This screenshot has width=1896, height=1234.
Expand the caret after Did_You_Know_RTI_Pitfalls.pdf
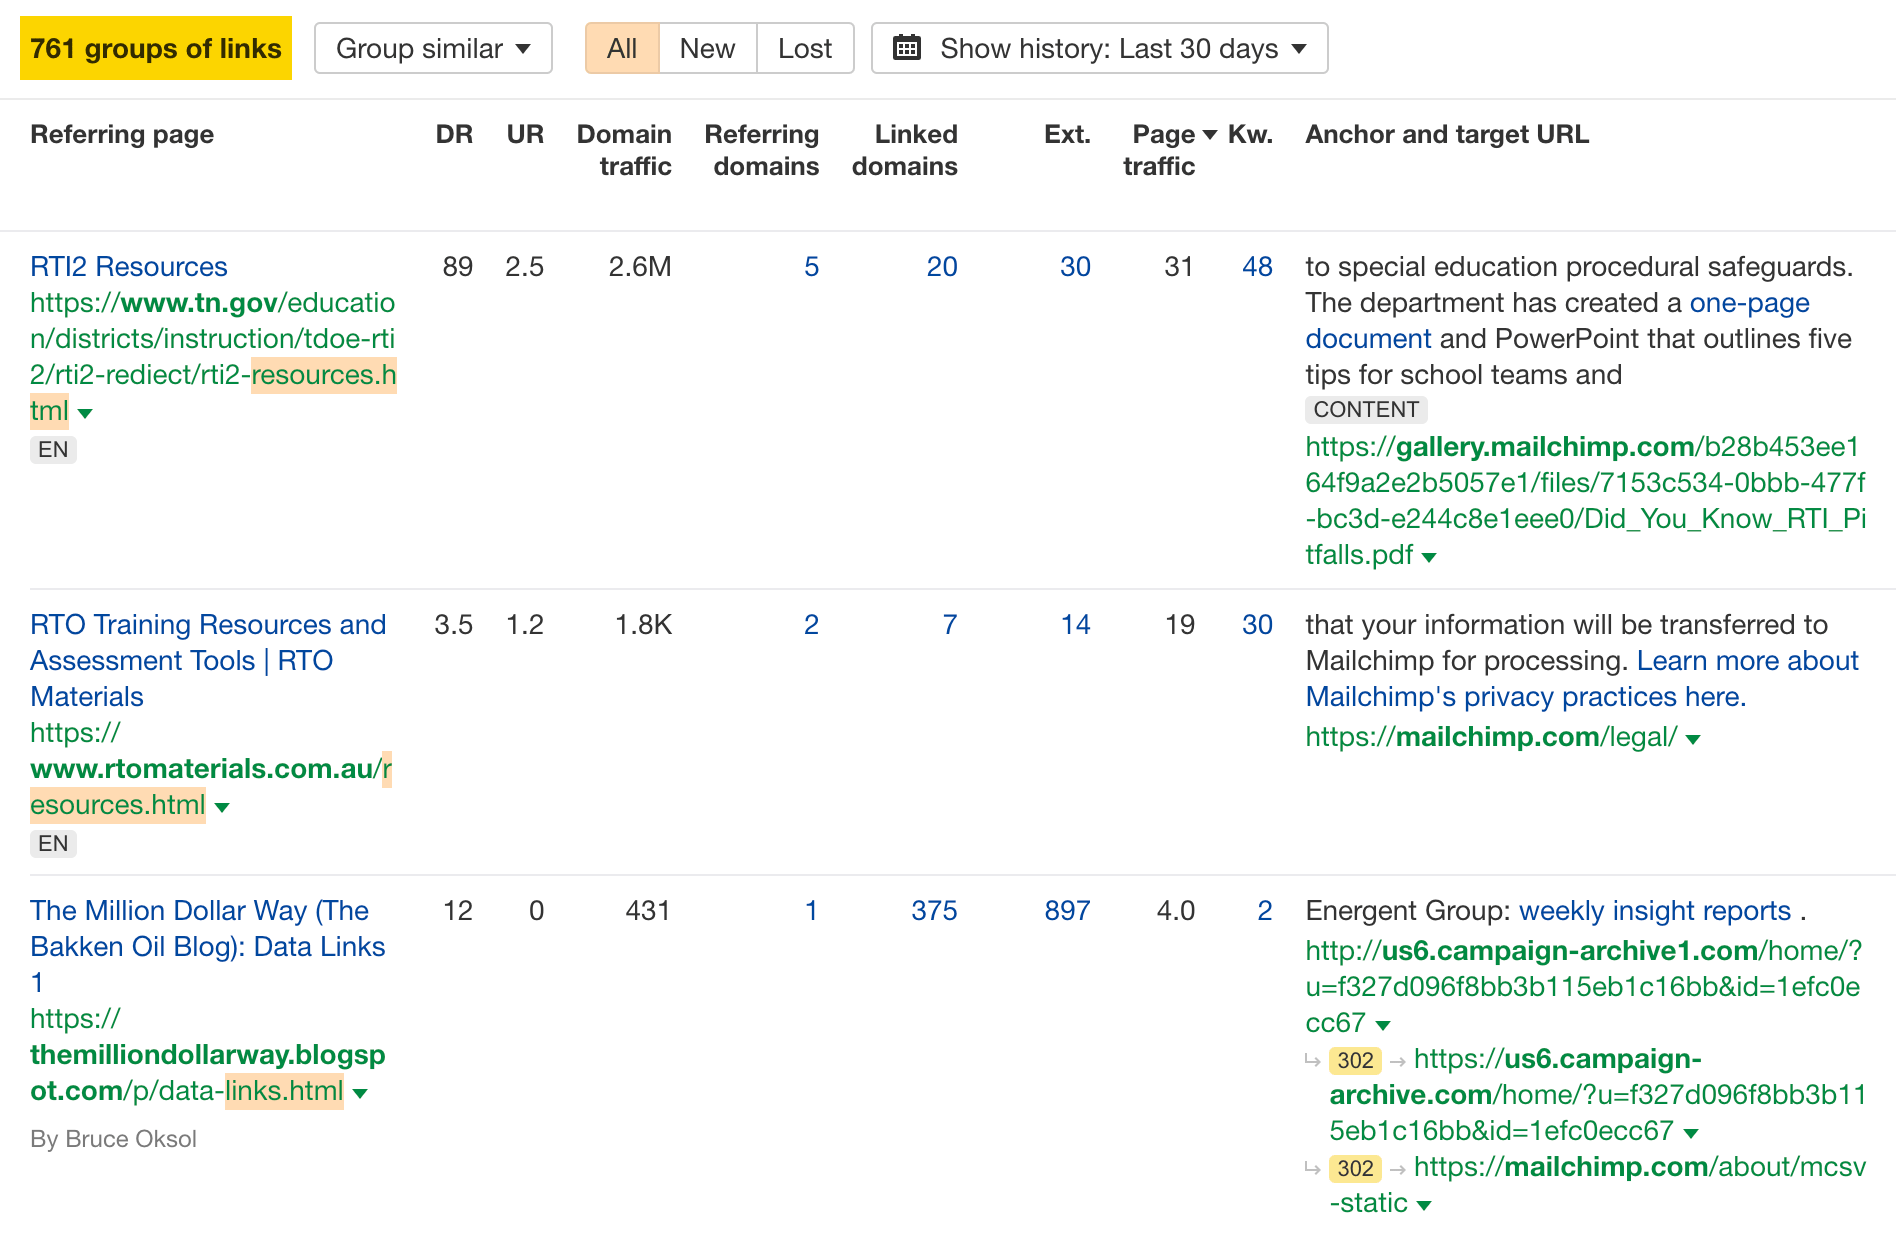click(x=1430, y=557)
